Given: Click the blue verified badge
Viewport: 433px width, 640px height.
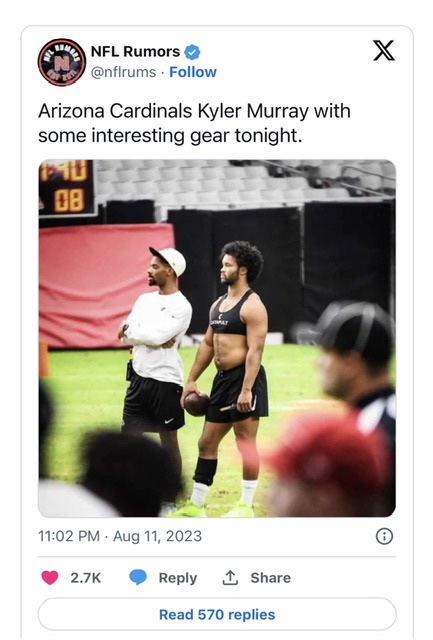Looking at the screenshot, I should point(192,52).
